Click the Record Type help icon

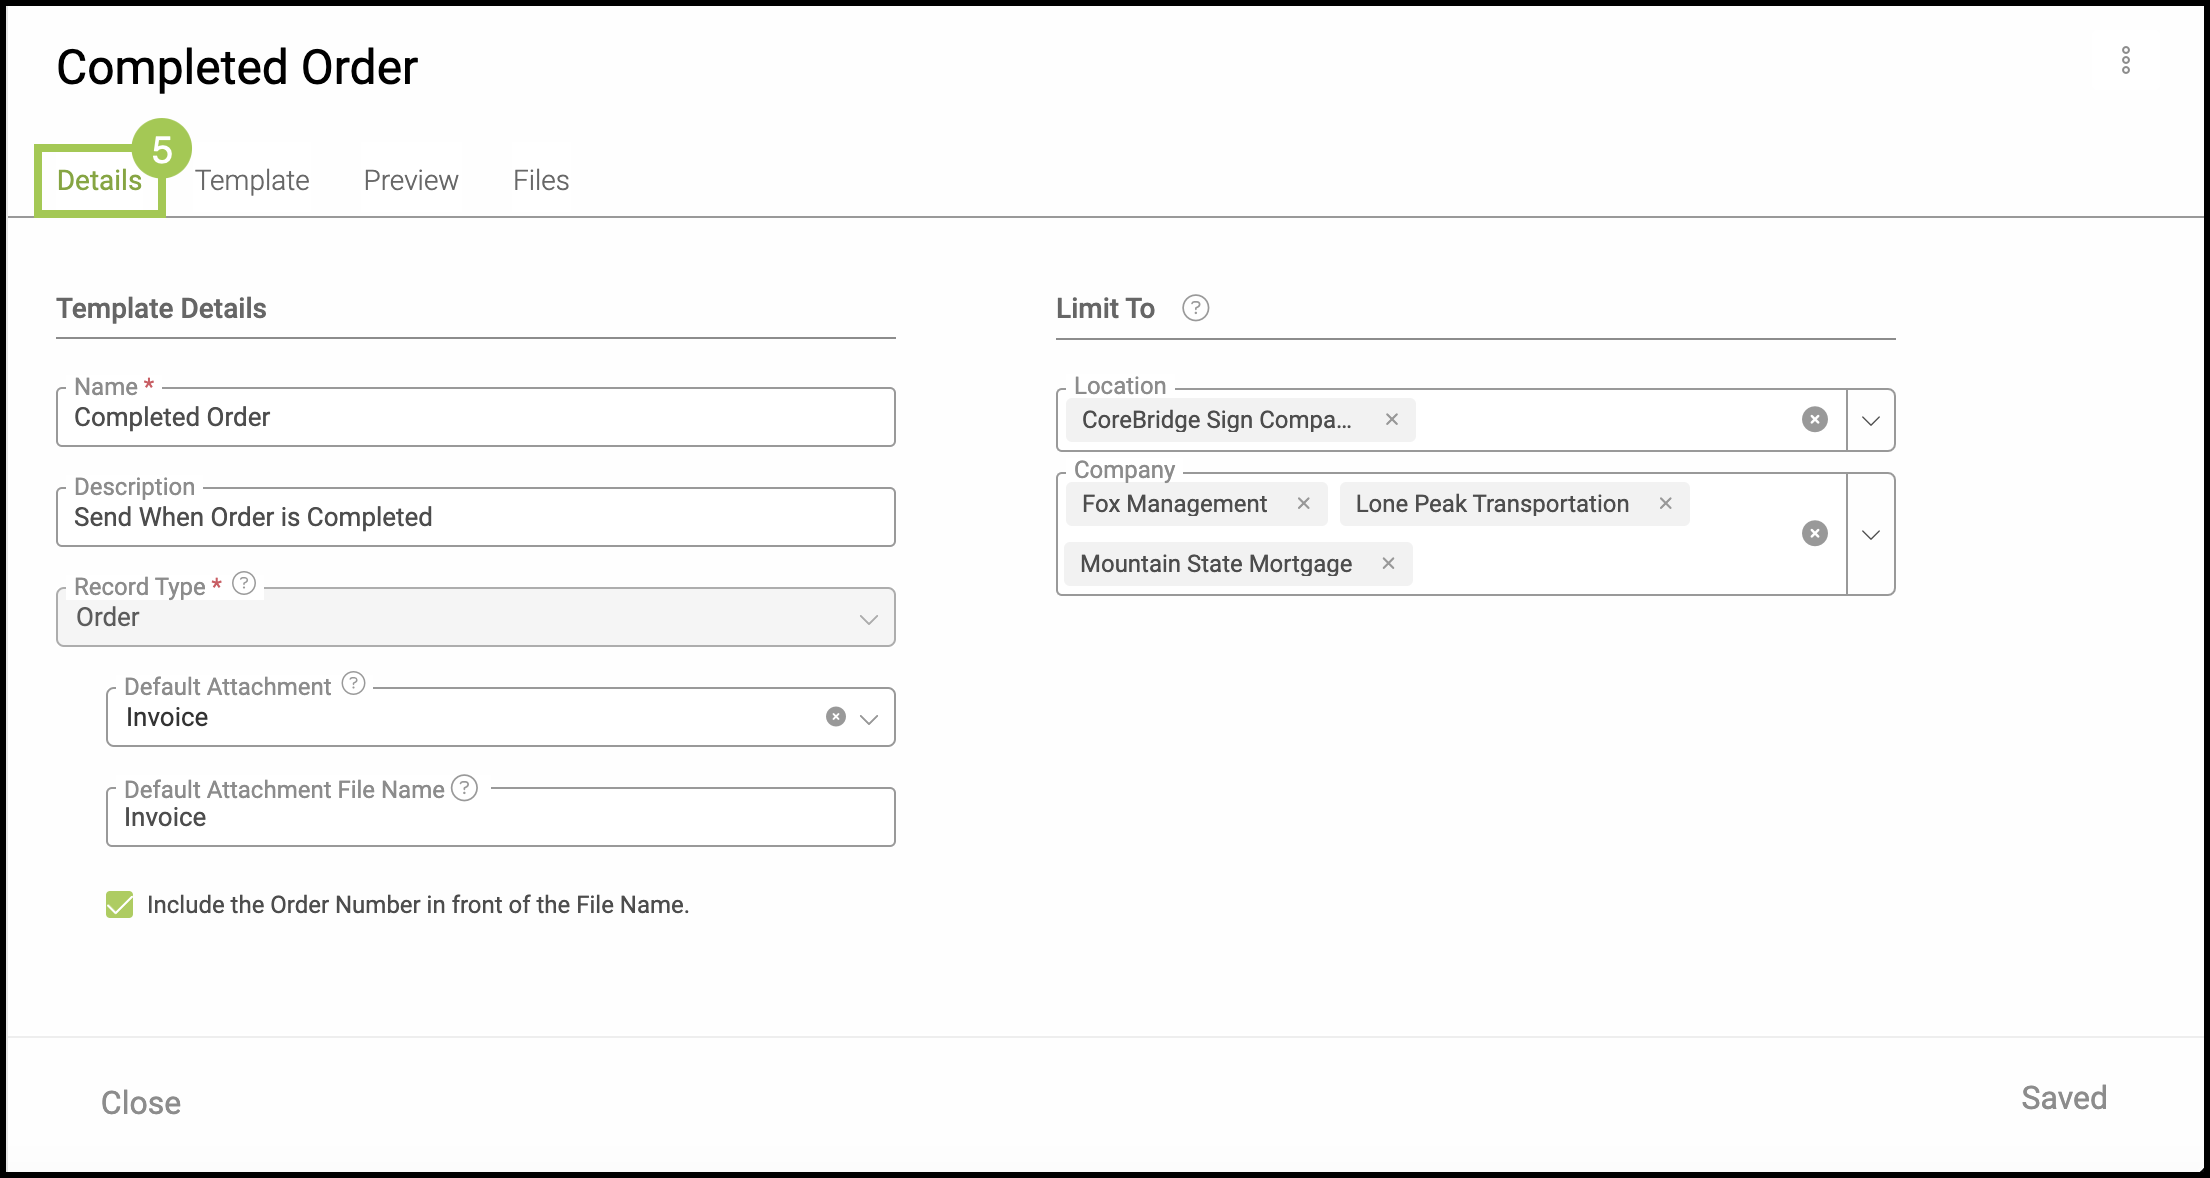[x=244, y=583]
